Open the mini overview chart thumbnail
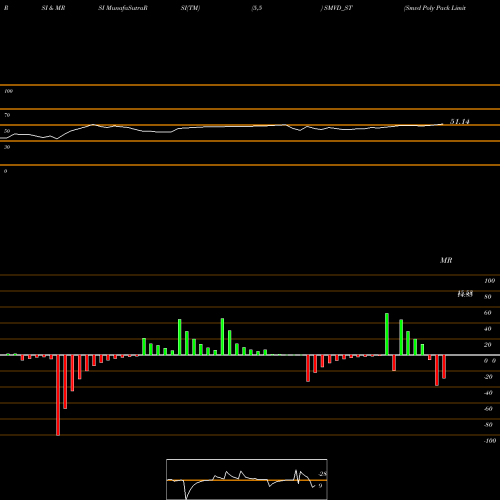The width and height of the screenshot is (500, 500). click(x=247, y=479)
